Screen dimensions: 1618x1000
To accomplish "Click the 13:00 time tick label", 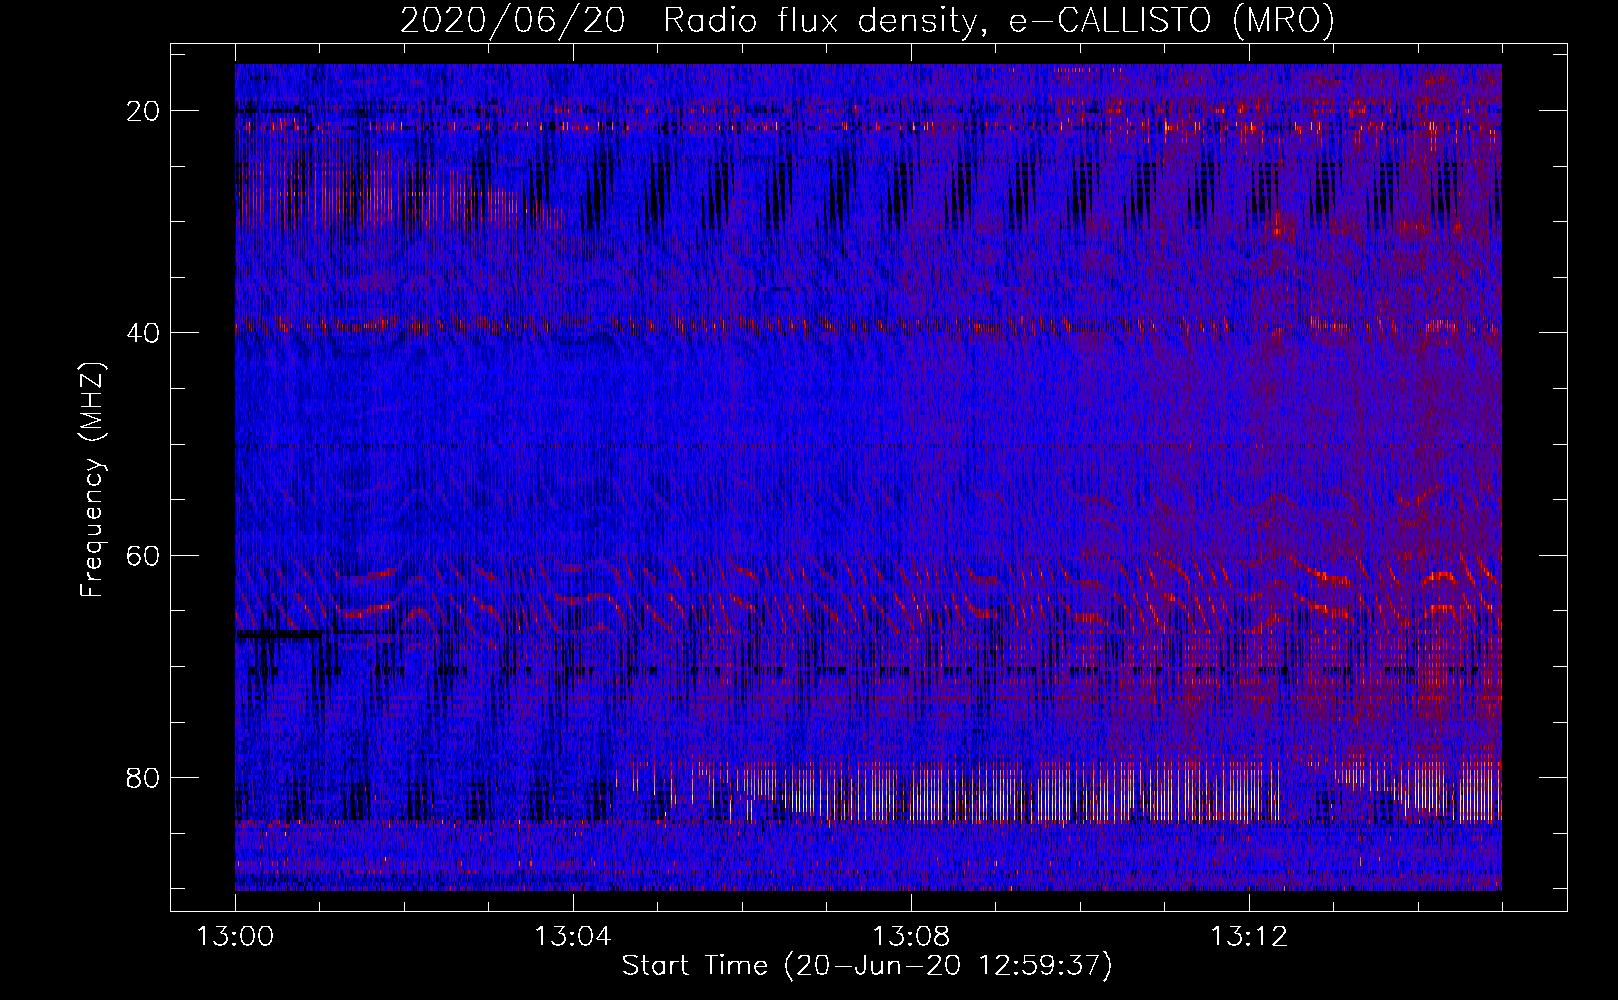I will (x=235, y=937).
